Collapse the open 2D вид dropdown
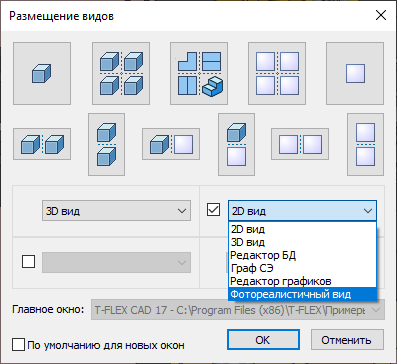Screen dimensions: 397x364 point(302,211)
